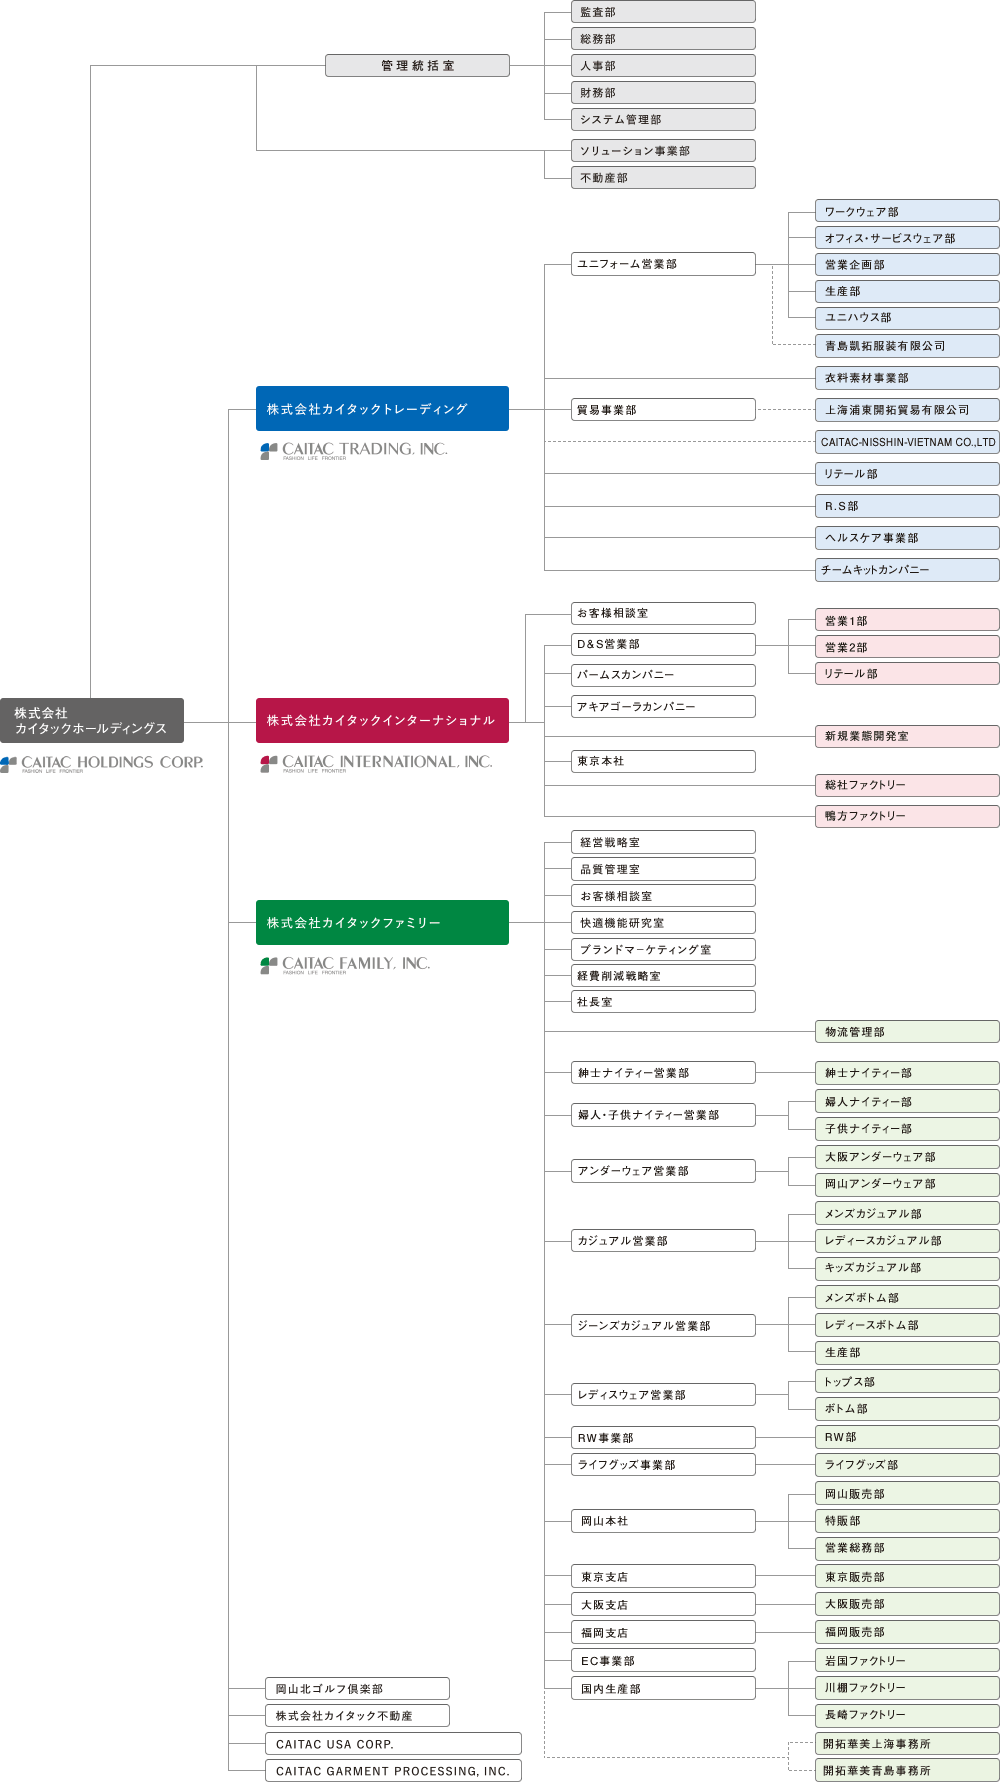Click the 貿易事業部 box
The width and height of the screenshot is (1000, 1782).
(x=663, y=410)
